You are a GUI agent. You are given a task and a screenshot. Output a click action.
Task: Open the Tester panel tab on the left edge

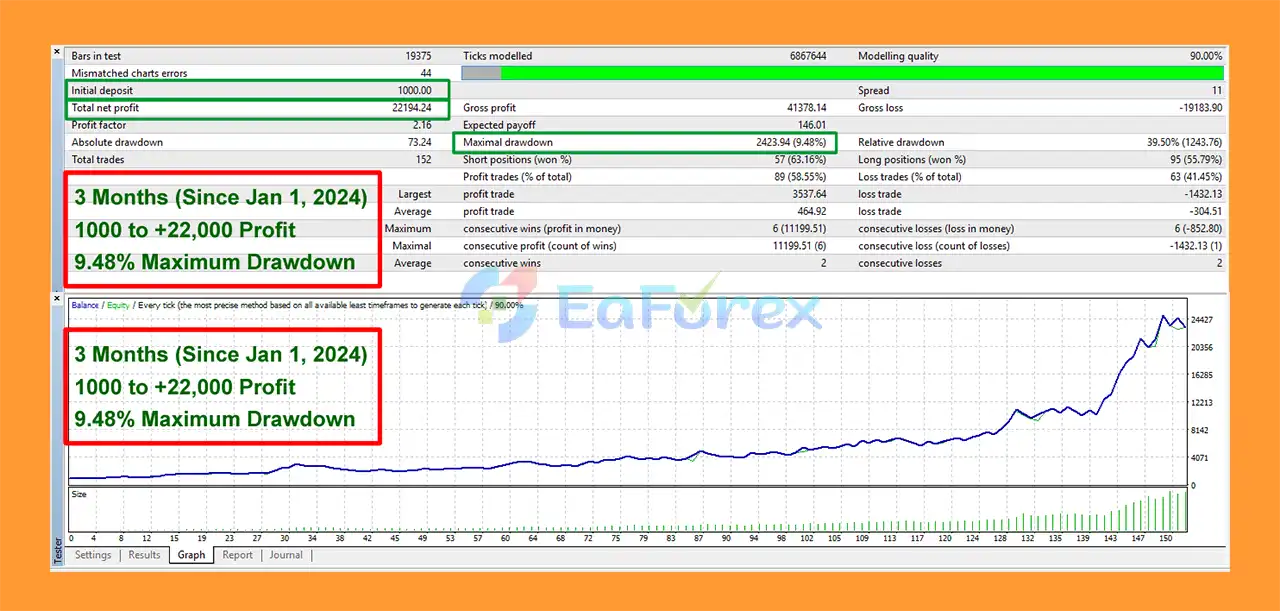[x=57, y=555]
